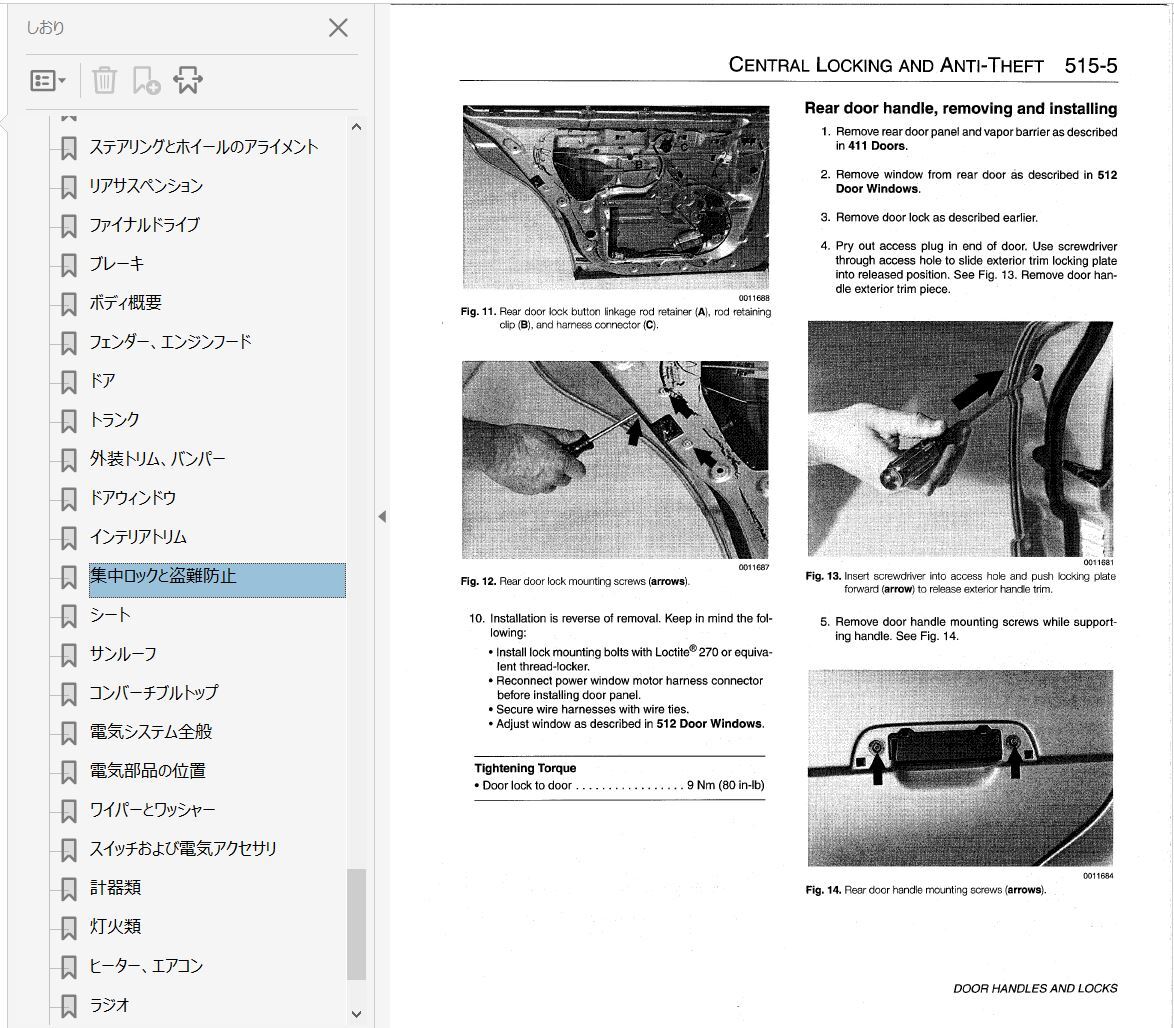
Task: Click Fig. 14 door handle screws photo
Action: [960, 768]
